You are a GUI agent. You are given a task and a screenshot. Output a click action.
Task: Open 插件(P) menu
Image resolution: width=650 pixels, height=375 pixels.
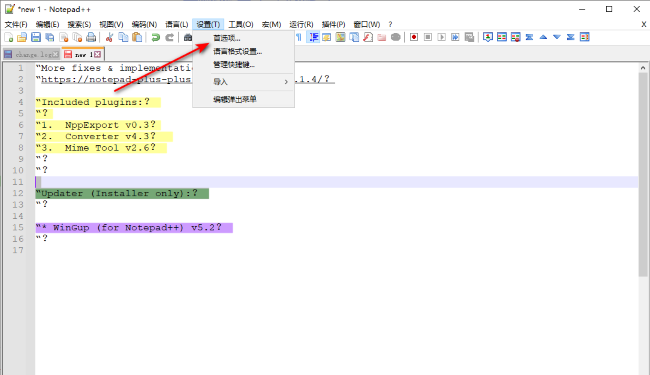click(333, 24)
